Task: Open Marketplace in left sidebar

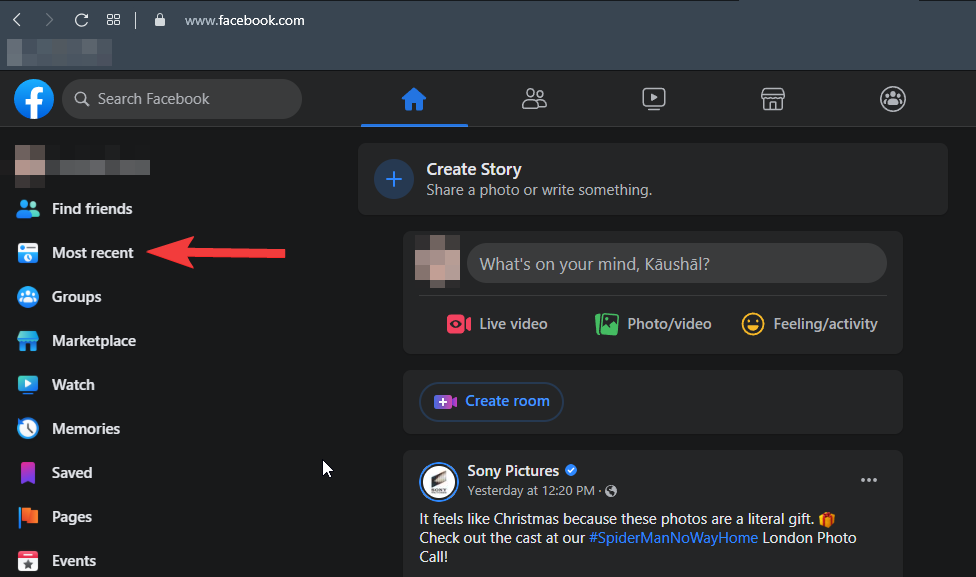Action: [x=93, y=341]
